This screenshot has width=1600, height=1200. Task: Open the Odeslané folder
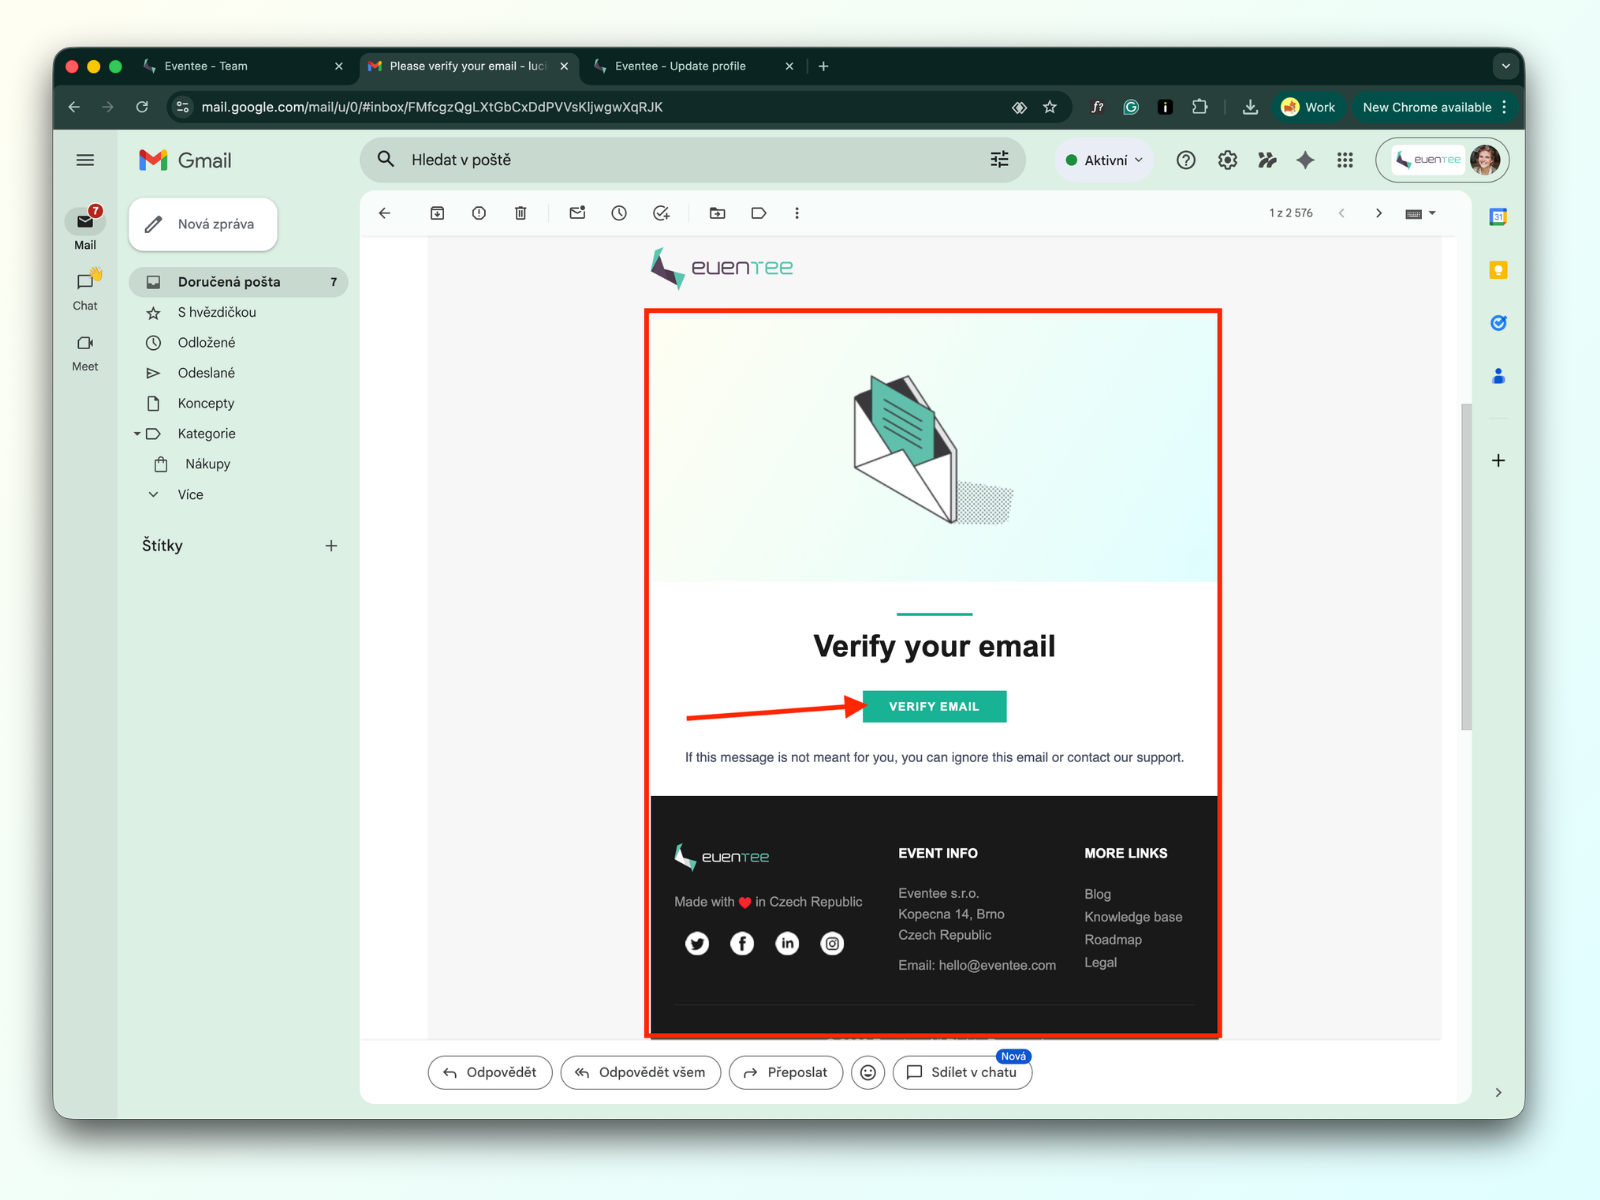238,373
